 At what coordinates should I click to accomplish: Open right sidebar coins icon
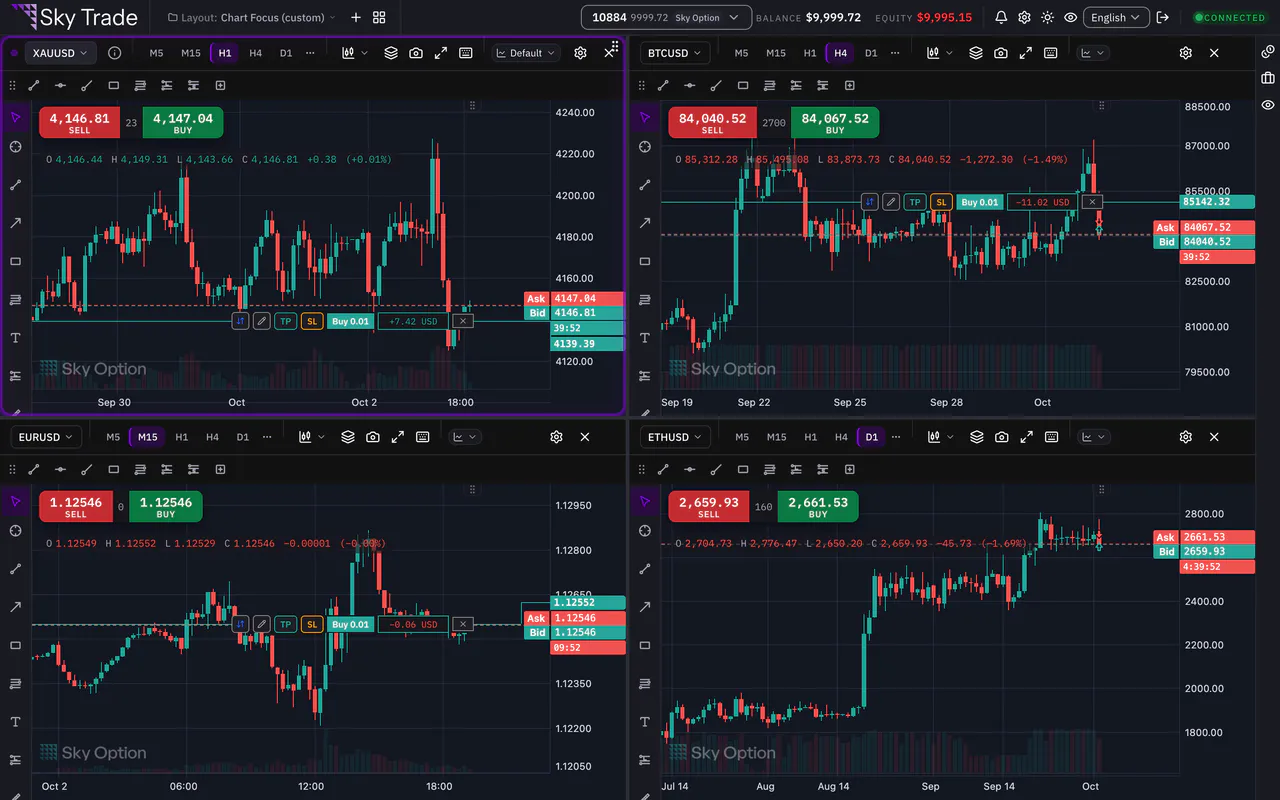coord(1267,51)
